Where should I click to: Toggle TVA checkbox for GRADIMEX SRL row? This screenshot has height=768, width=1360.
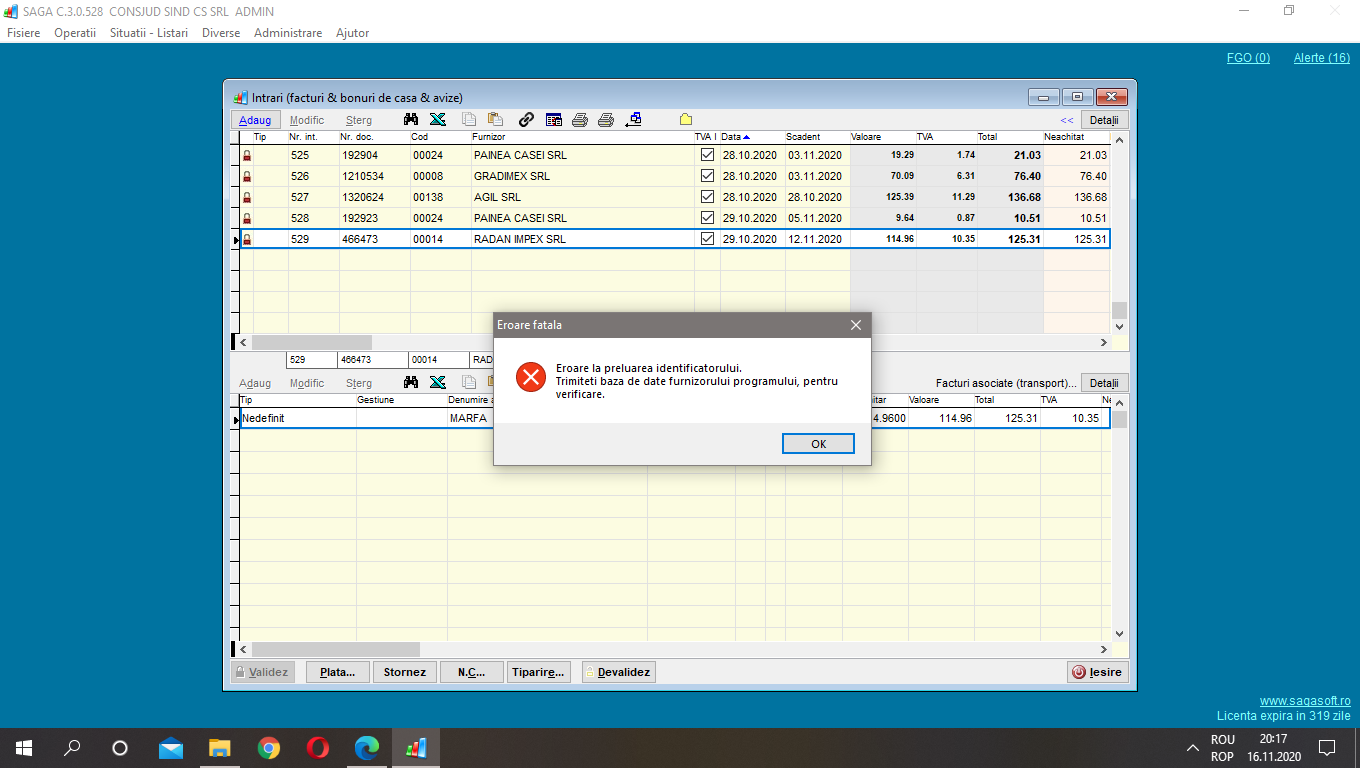707,176
